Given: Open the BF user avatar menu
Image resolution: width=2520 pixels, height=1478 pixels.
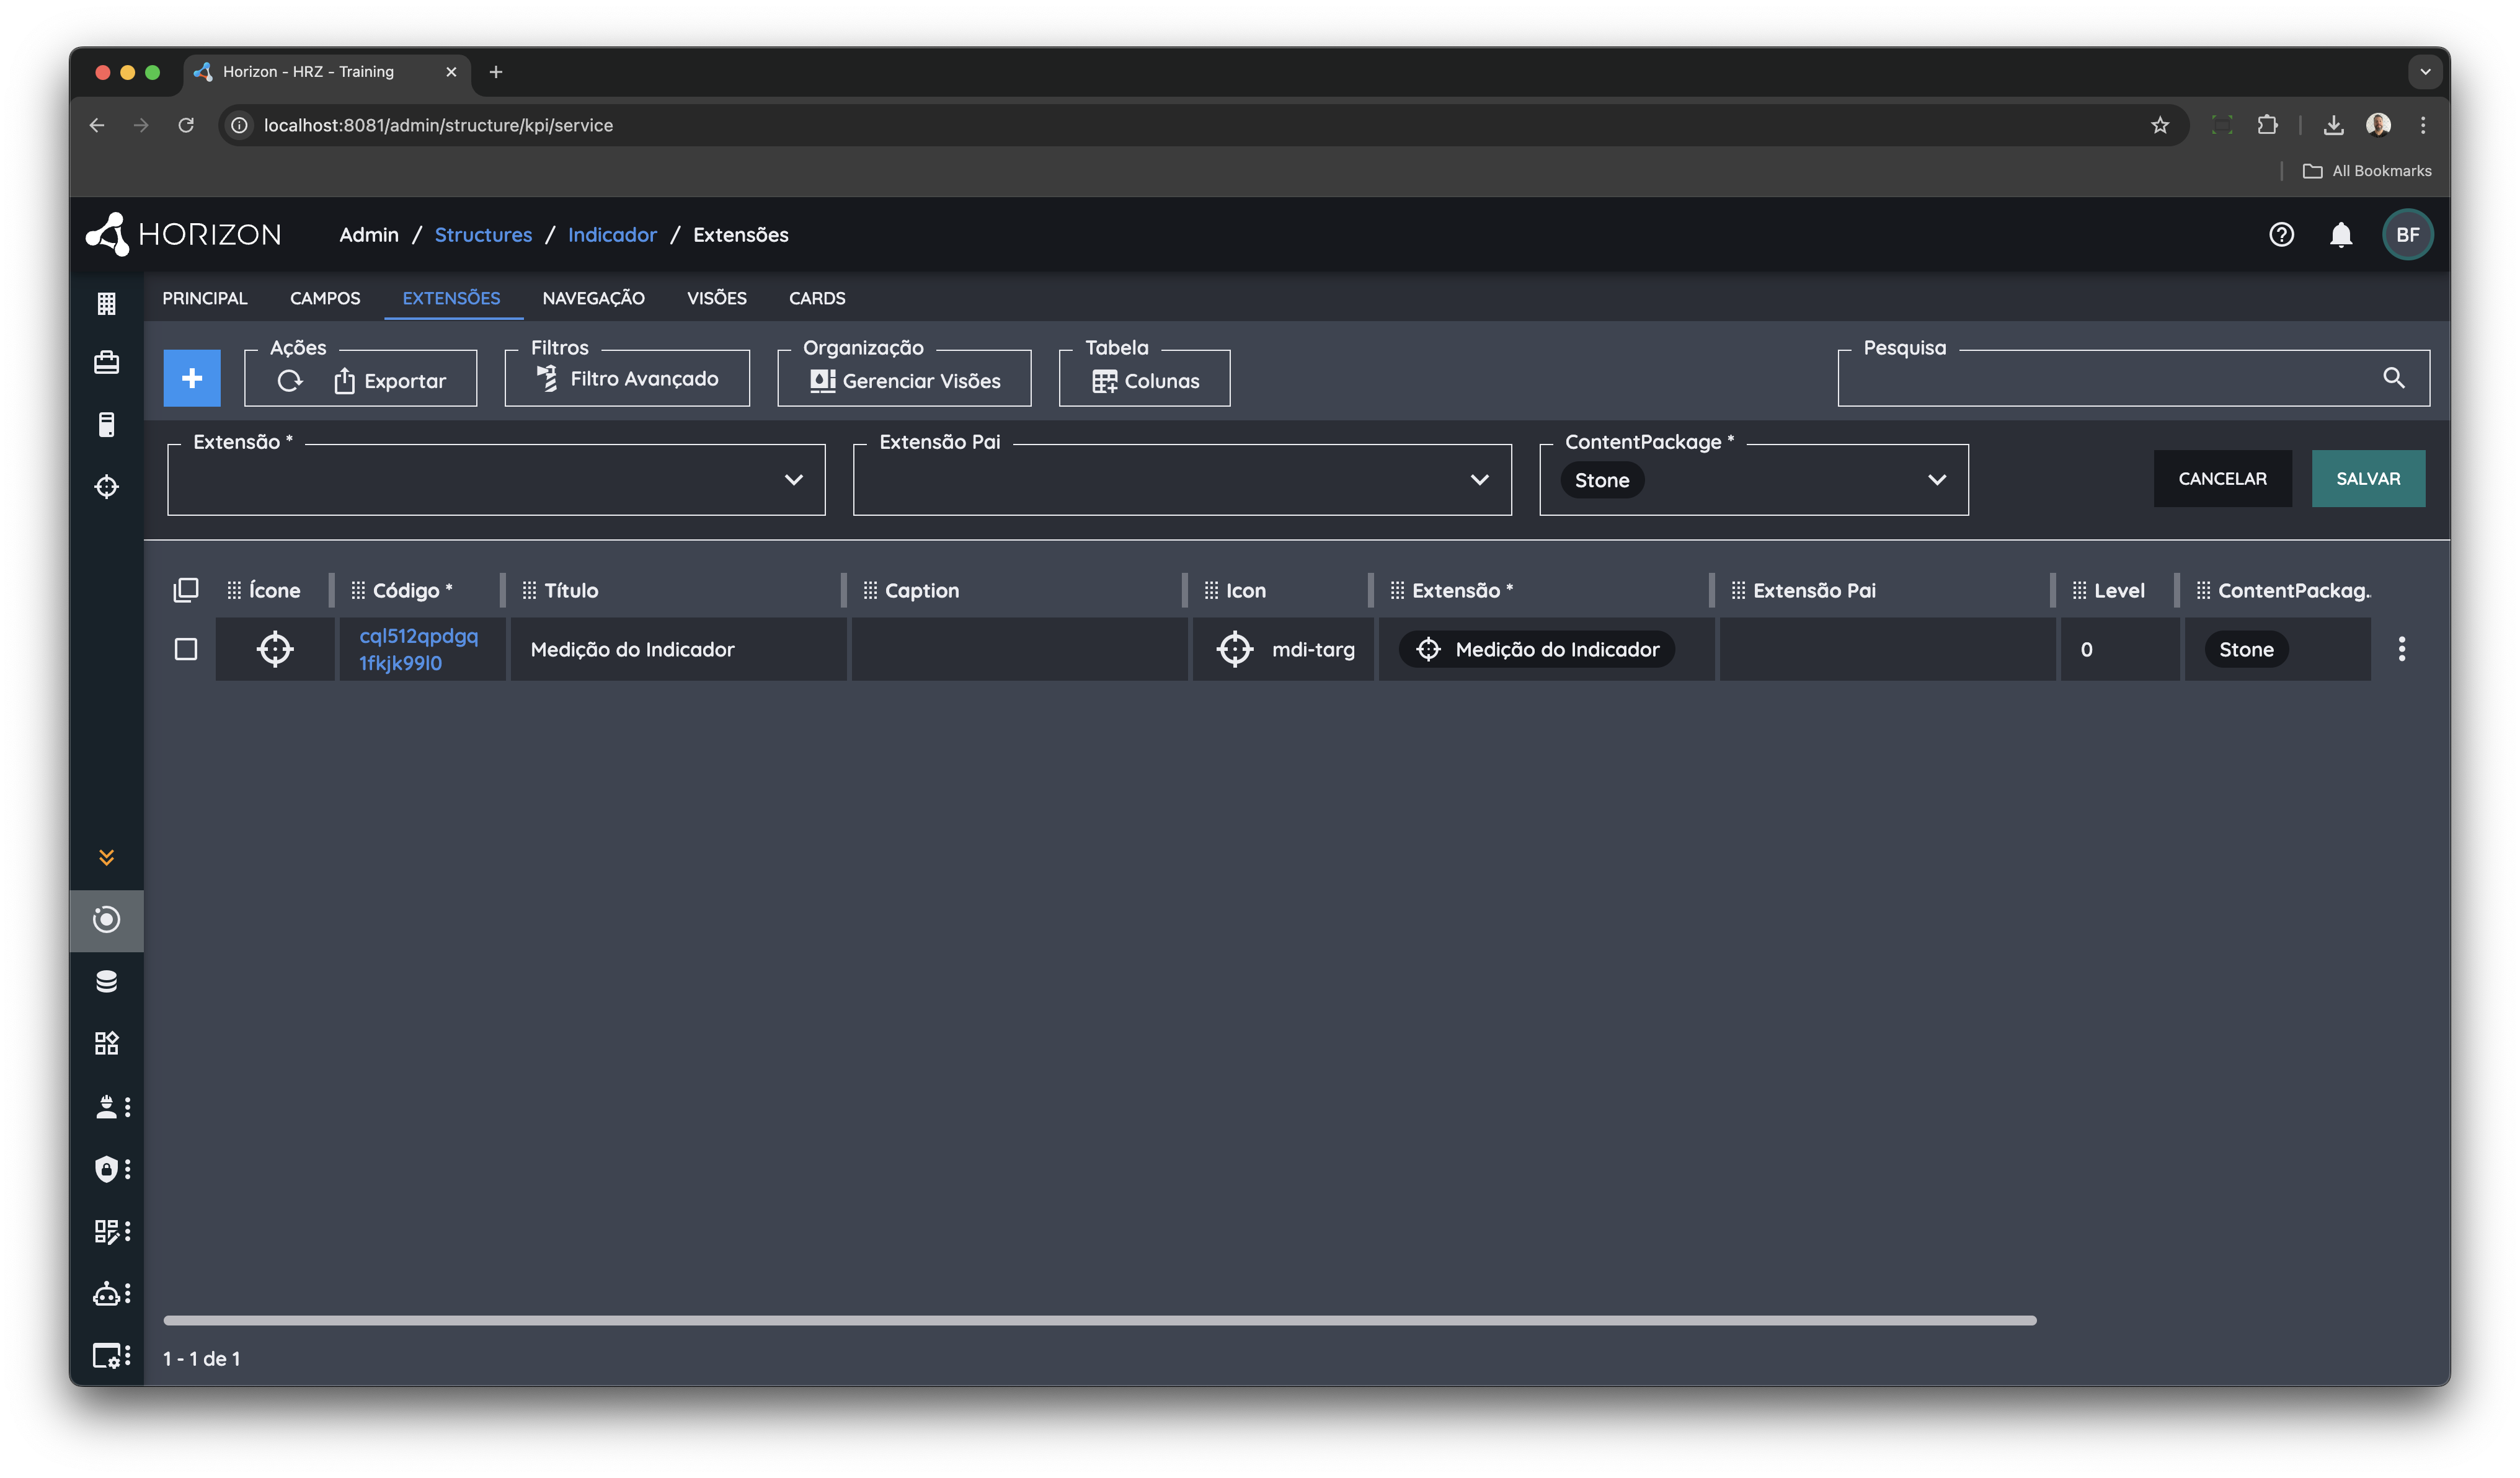Looking at the screenshot, I should (2408, 235).
